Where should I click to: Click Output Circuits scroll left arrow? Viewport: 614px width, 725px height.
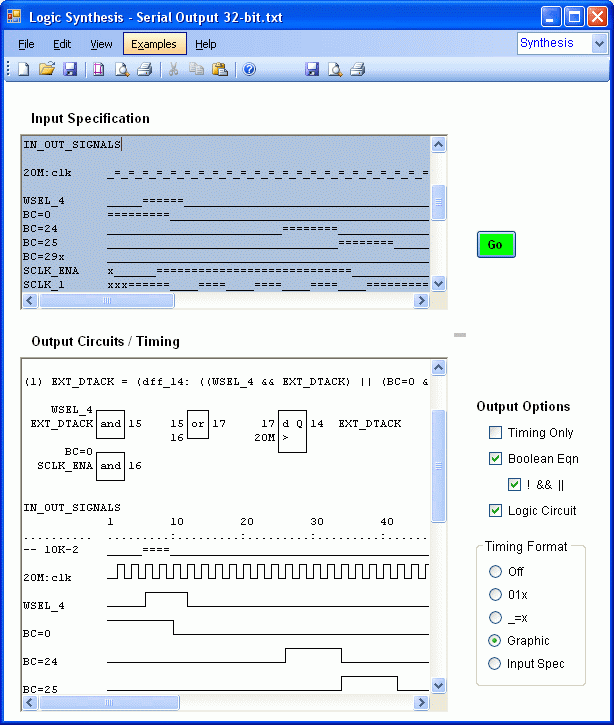pyautogui.click(x=30, y=702)
